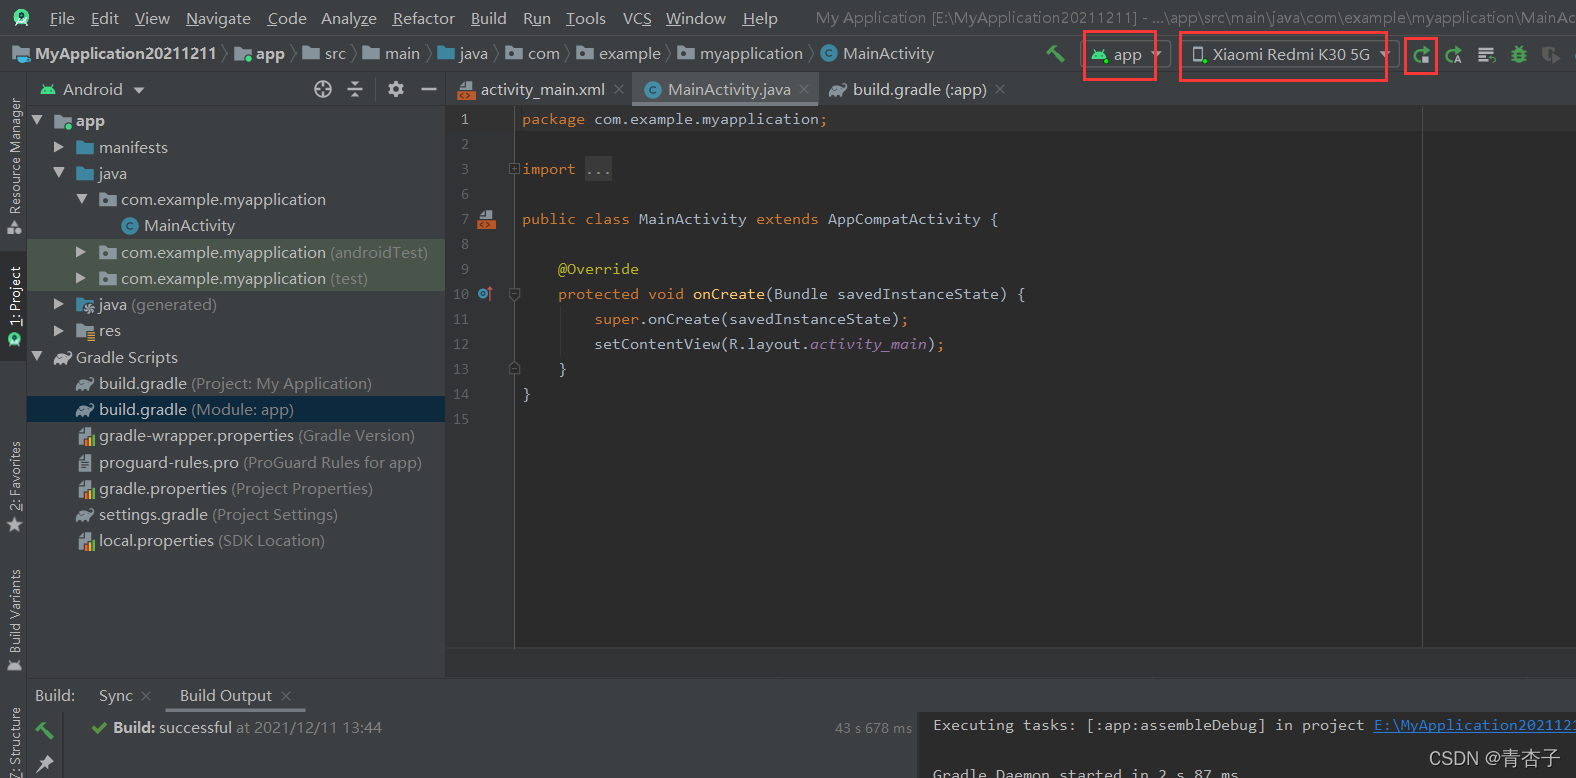Open the Build menu
Image resolution: width=1576 pixels, height=778 pixels.
[x=488, y=18]
